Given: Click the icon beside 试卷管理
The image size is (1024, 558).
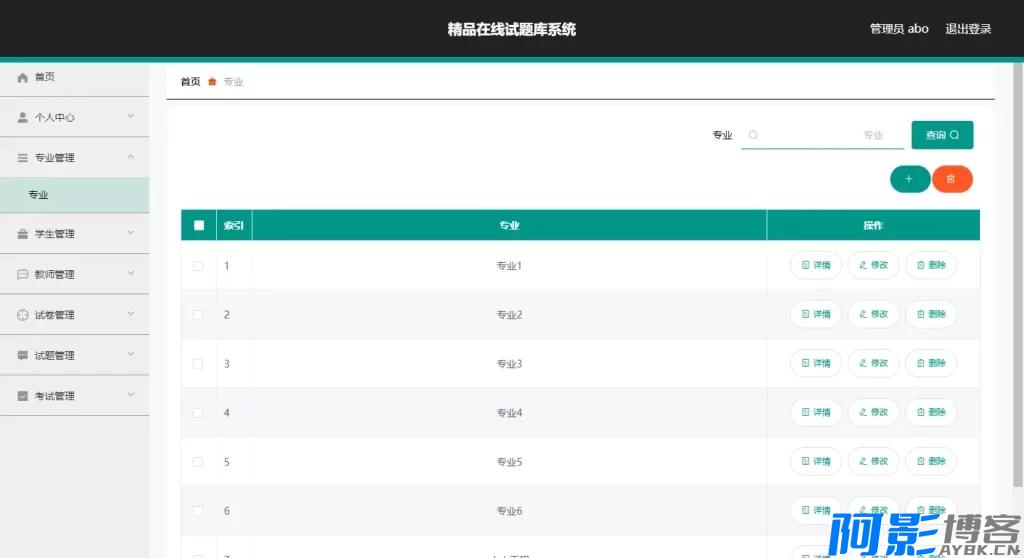Looking at the screenshot, I should (23, 315).
